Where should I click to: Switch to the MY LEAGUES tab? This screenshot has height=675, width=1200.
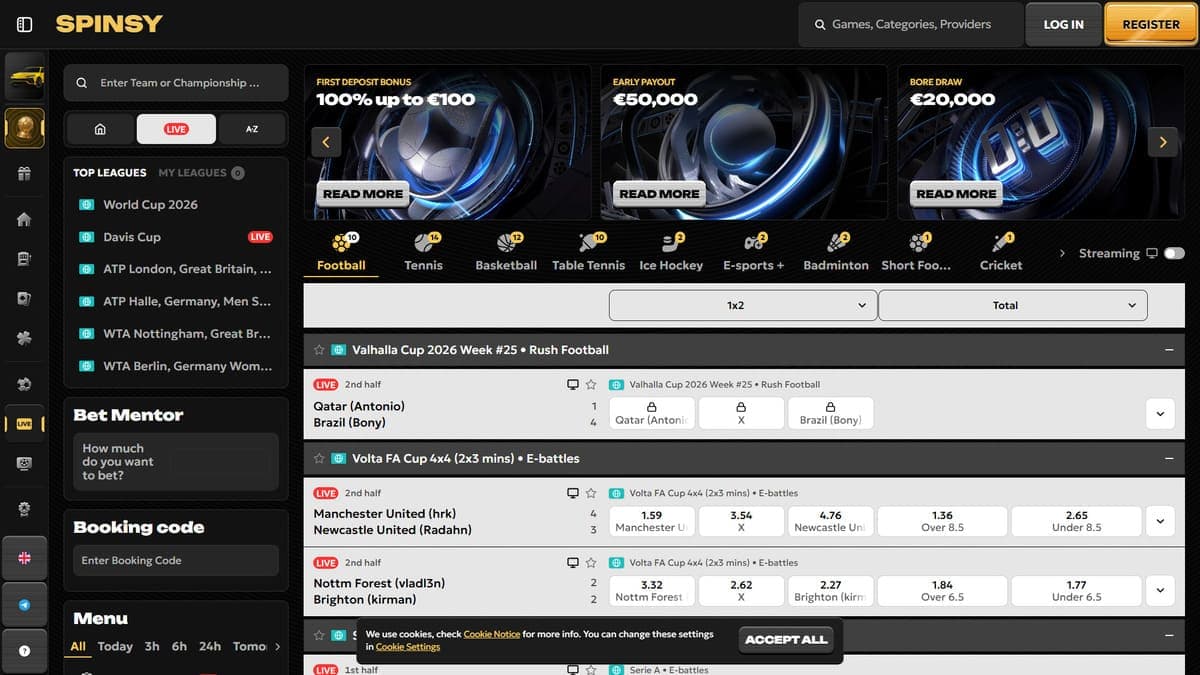point(201,172)
